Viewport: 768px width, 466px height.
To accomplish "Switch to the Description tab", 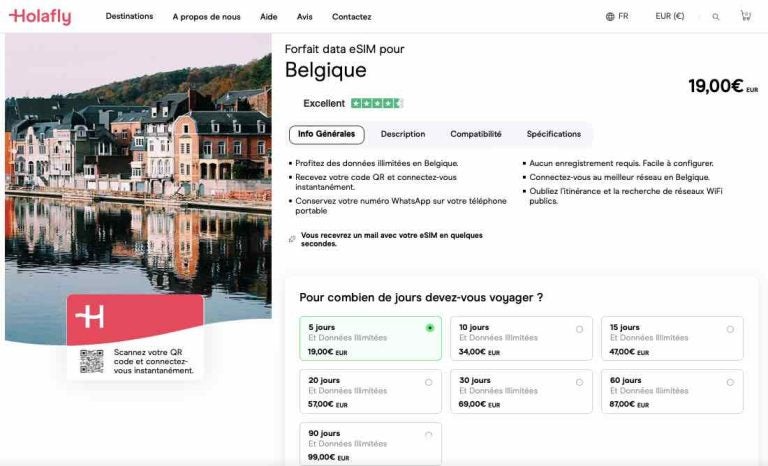I will point(403,134).
